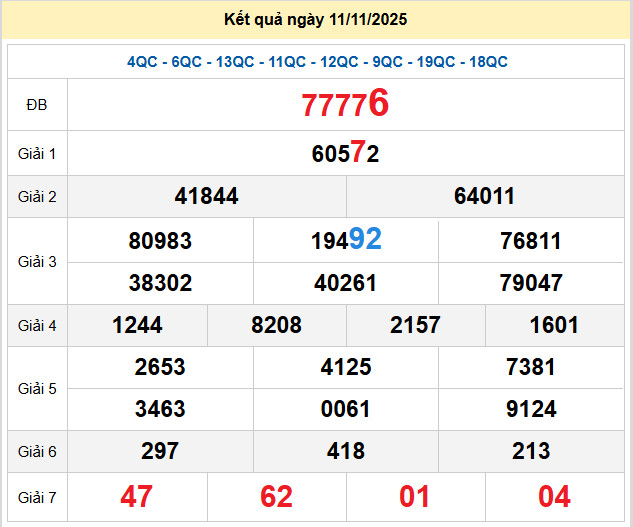Image resolution: width=633 pixels, height=527 pixels.
Task: Click the Giải 4 number 1601
Action: tap(554, 325)
